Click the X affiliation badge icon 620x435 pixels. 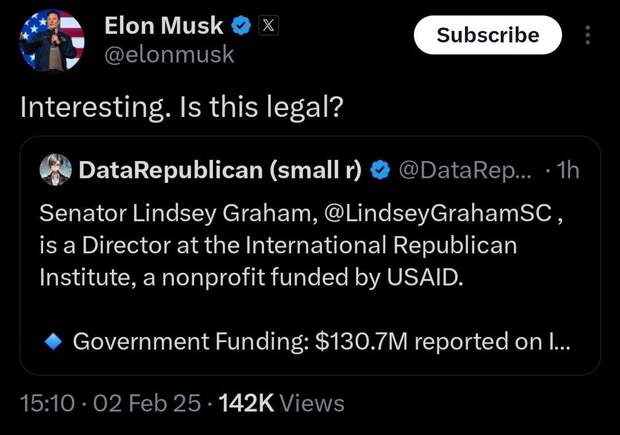click(x=268, y=26)
